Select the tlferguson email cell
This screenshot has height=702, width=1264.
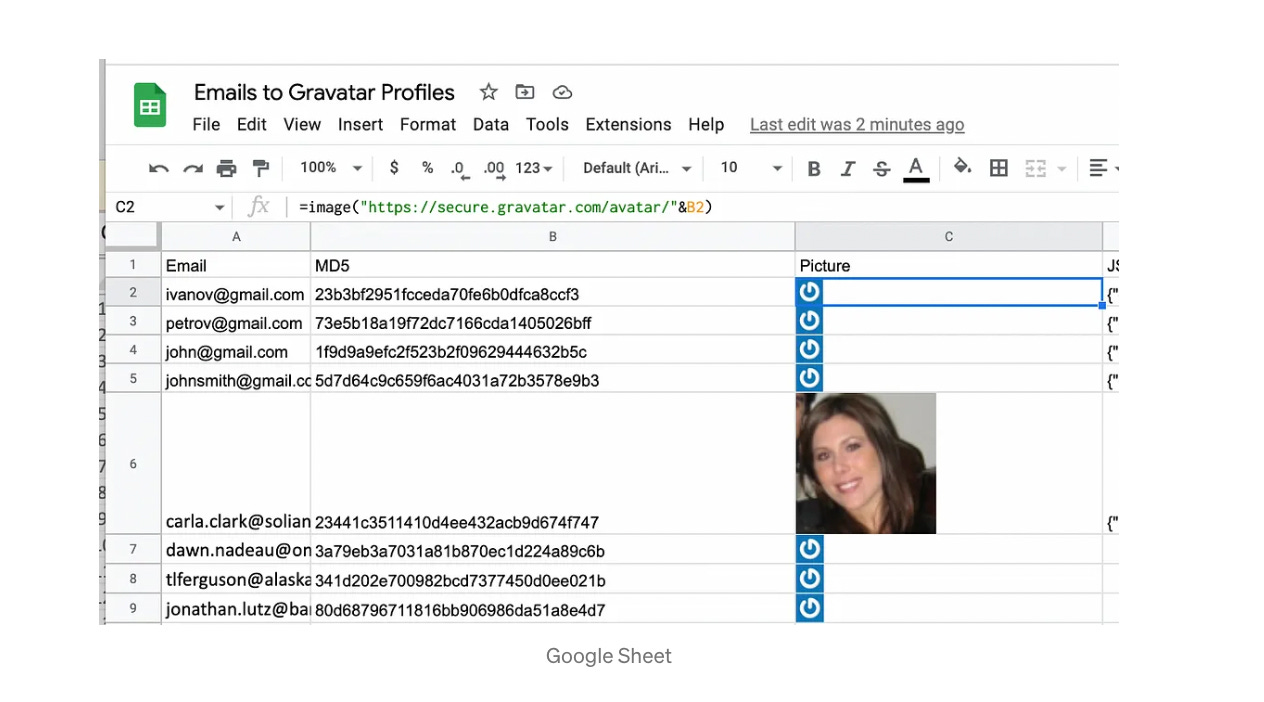pyautogui.click(x=236, y=580)
